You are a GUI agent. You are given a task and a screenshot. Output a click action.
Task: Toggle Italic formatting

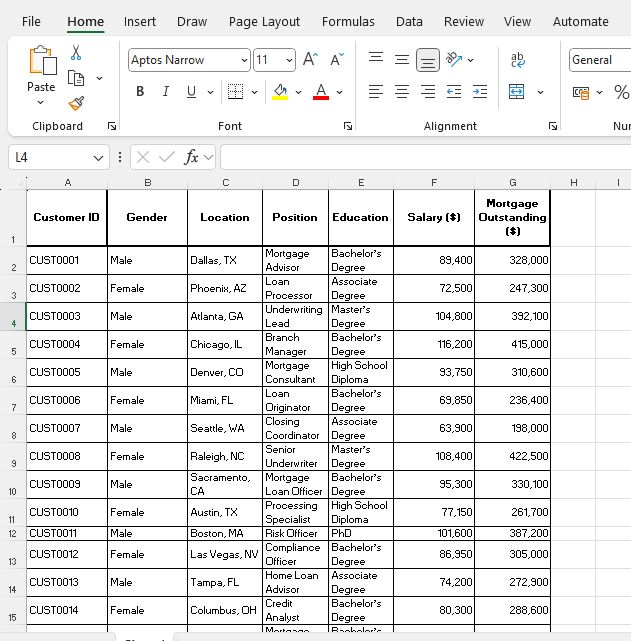pos(165,92)
